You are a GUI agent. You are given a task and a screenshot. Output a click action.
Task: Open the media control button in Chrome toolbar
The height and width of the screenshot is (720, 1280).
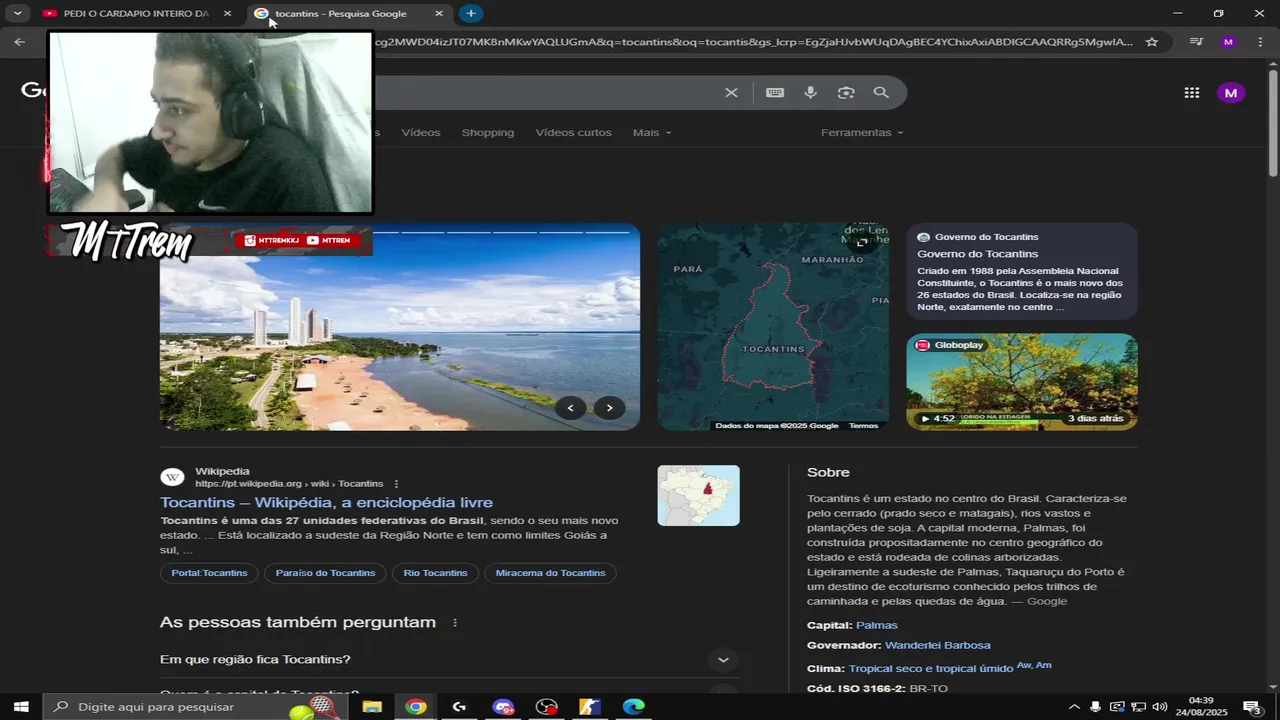1196,42
